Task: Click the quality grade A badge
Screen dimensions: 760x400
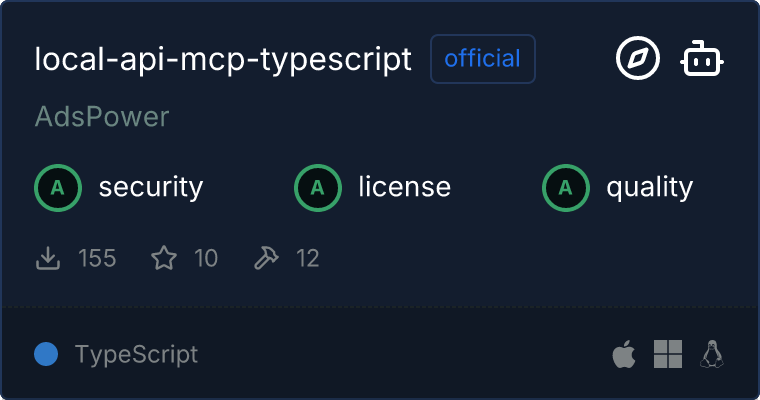Action: 566,187
